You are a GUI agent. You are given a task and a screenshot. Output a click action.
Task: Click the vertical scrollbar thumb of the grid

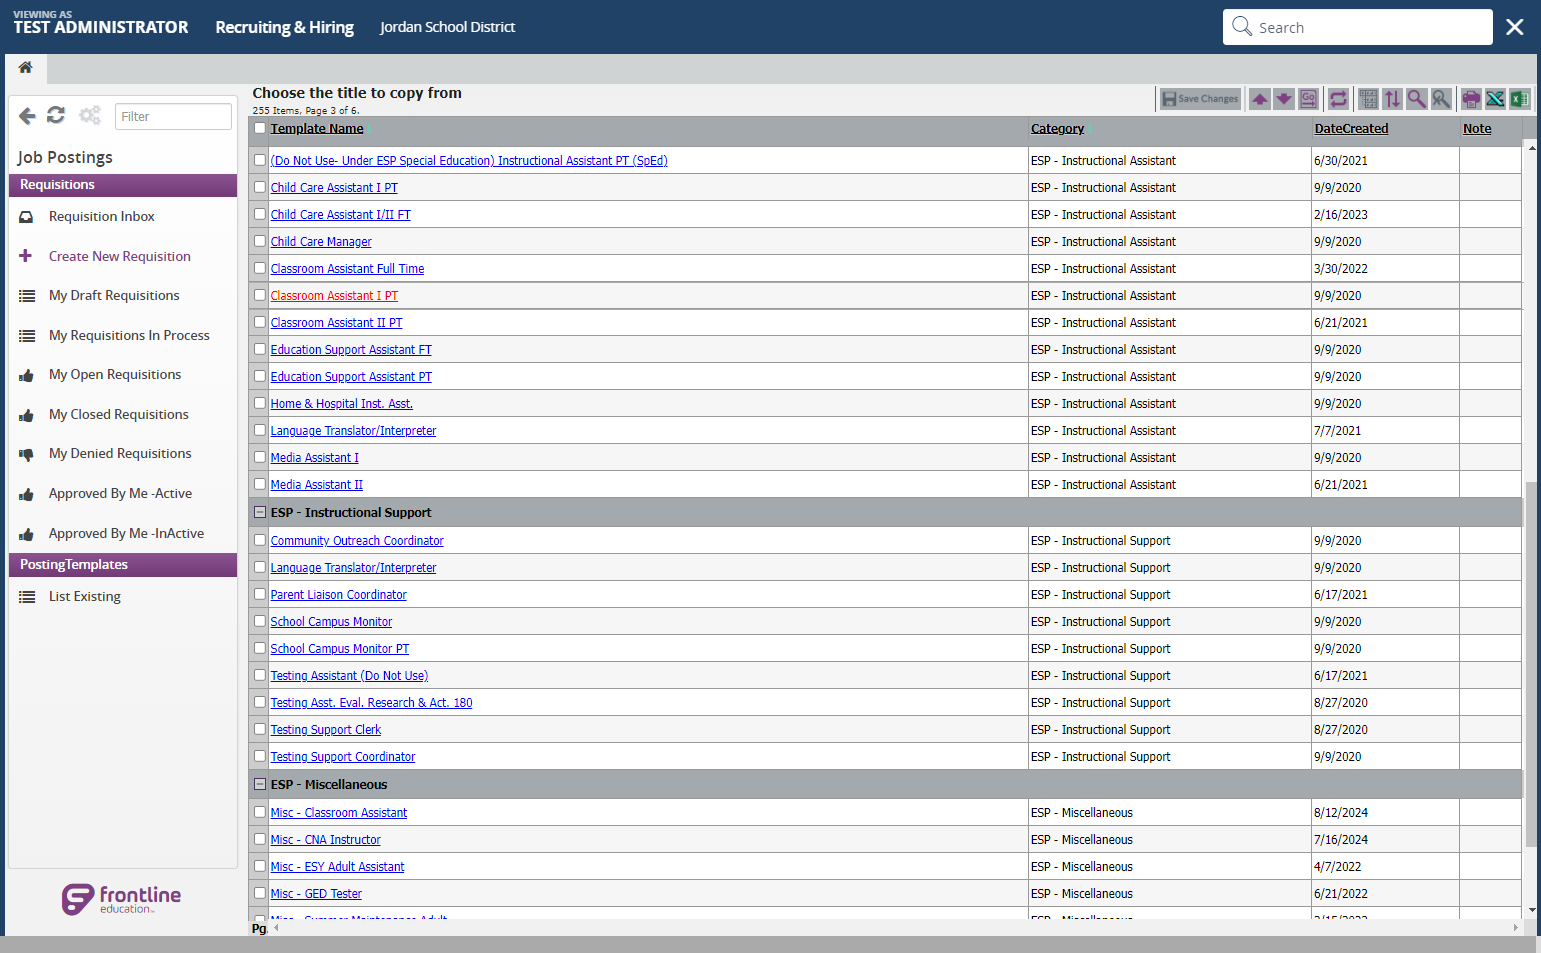click(x=1532, y=665)
